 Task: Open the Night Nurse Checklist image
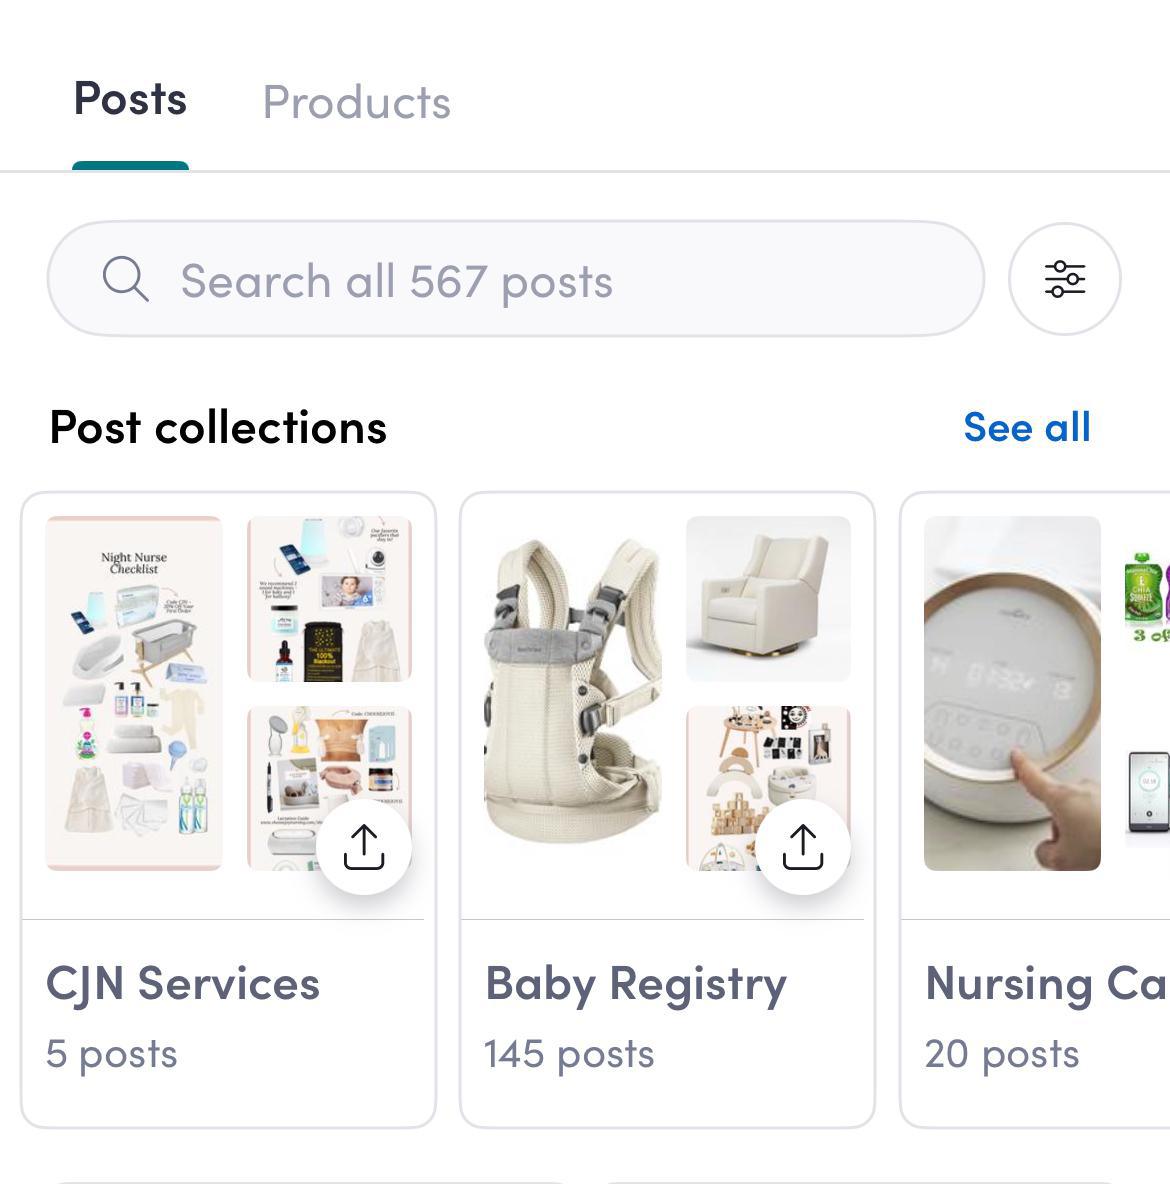click(134, 693)
